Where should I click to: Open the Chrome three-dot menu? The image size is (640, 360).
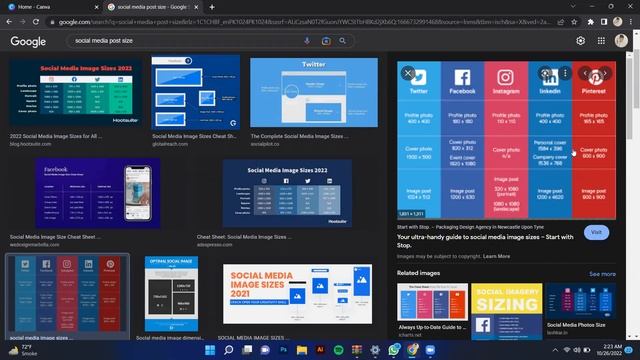point(631,22)
